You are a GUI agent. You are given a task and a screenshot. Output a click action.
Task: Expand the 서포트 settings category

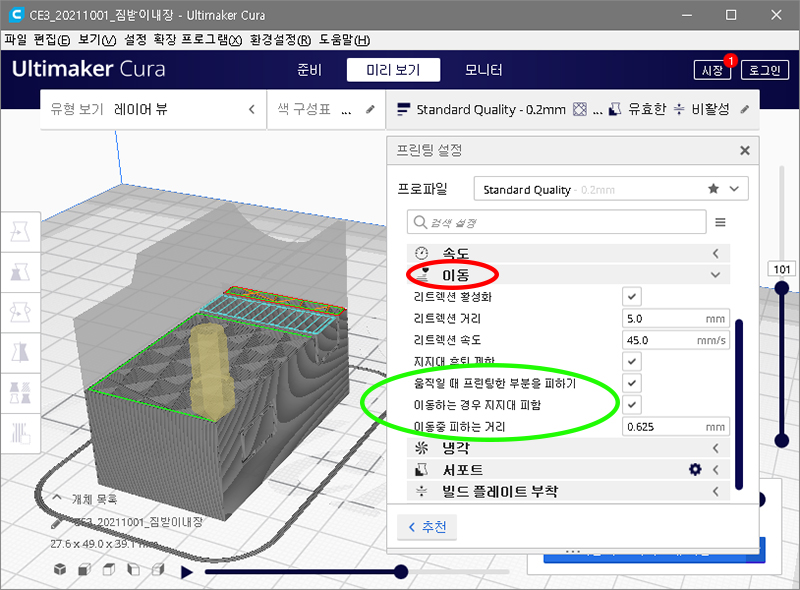[x=568, y=470]
